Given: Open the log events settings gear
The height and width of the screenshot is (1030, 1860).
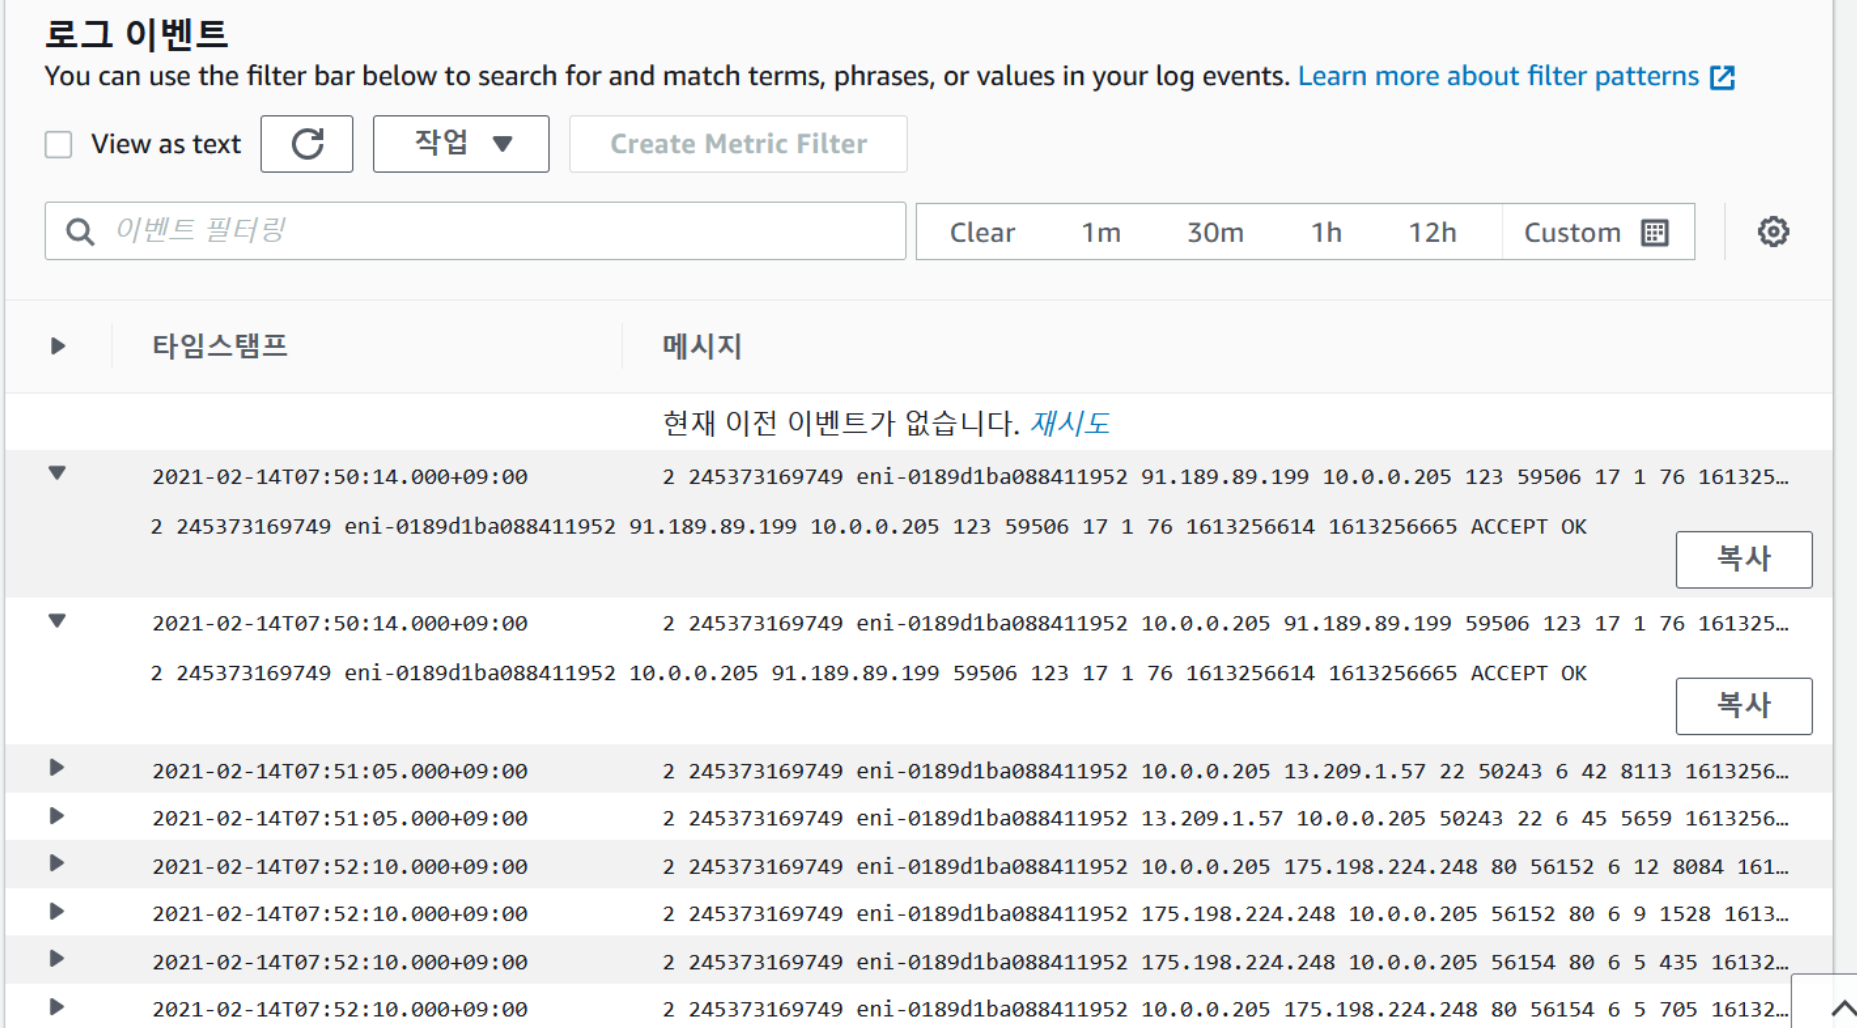Looking at the screenshot, I should [1773, 232].
